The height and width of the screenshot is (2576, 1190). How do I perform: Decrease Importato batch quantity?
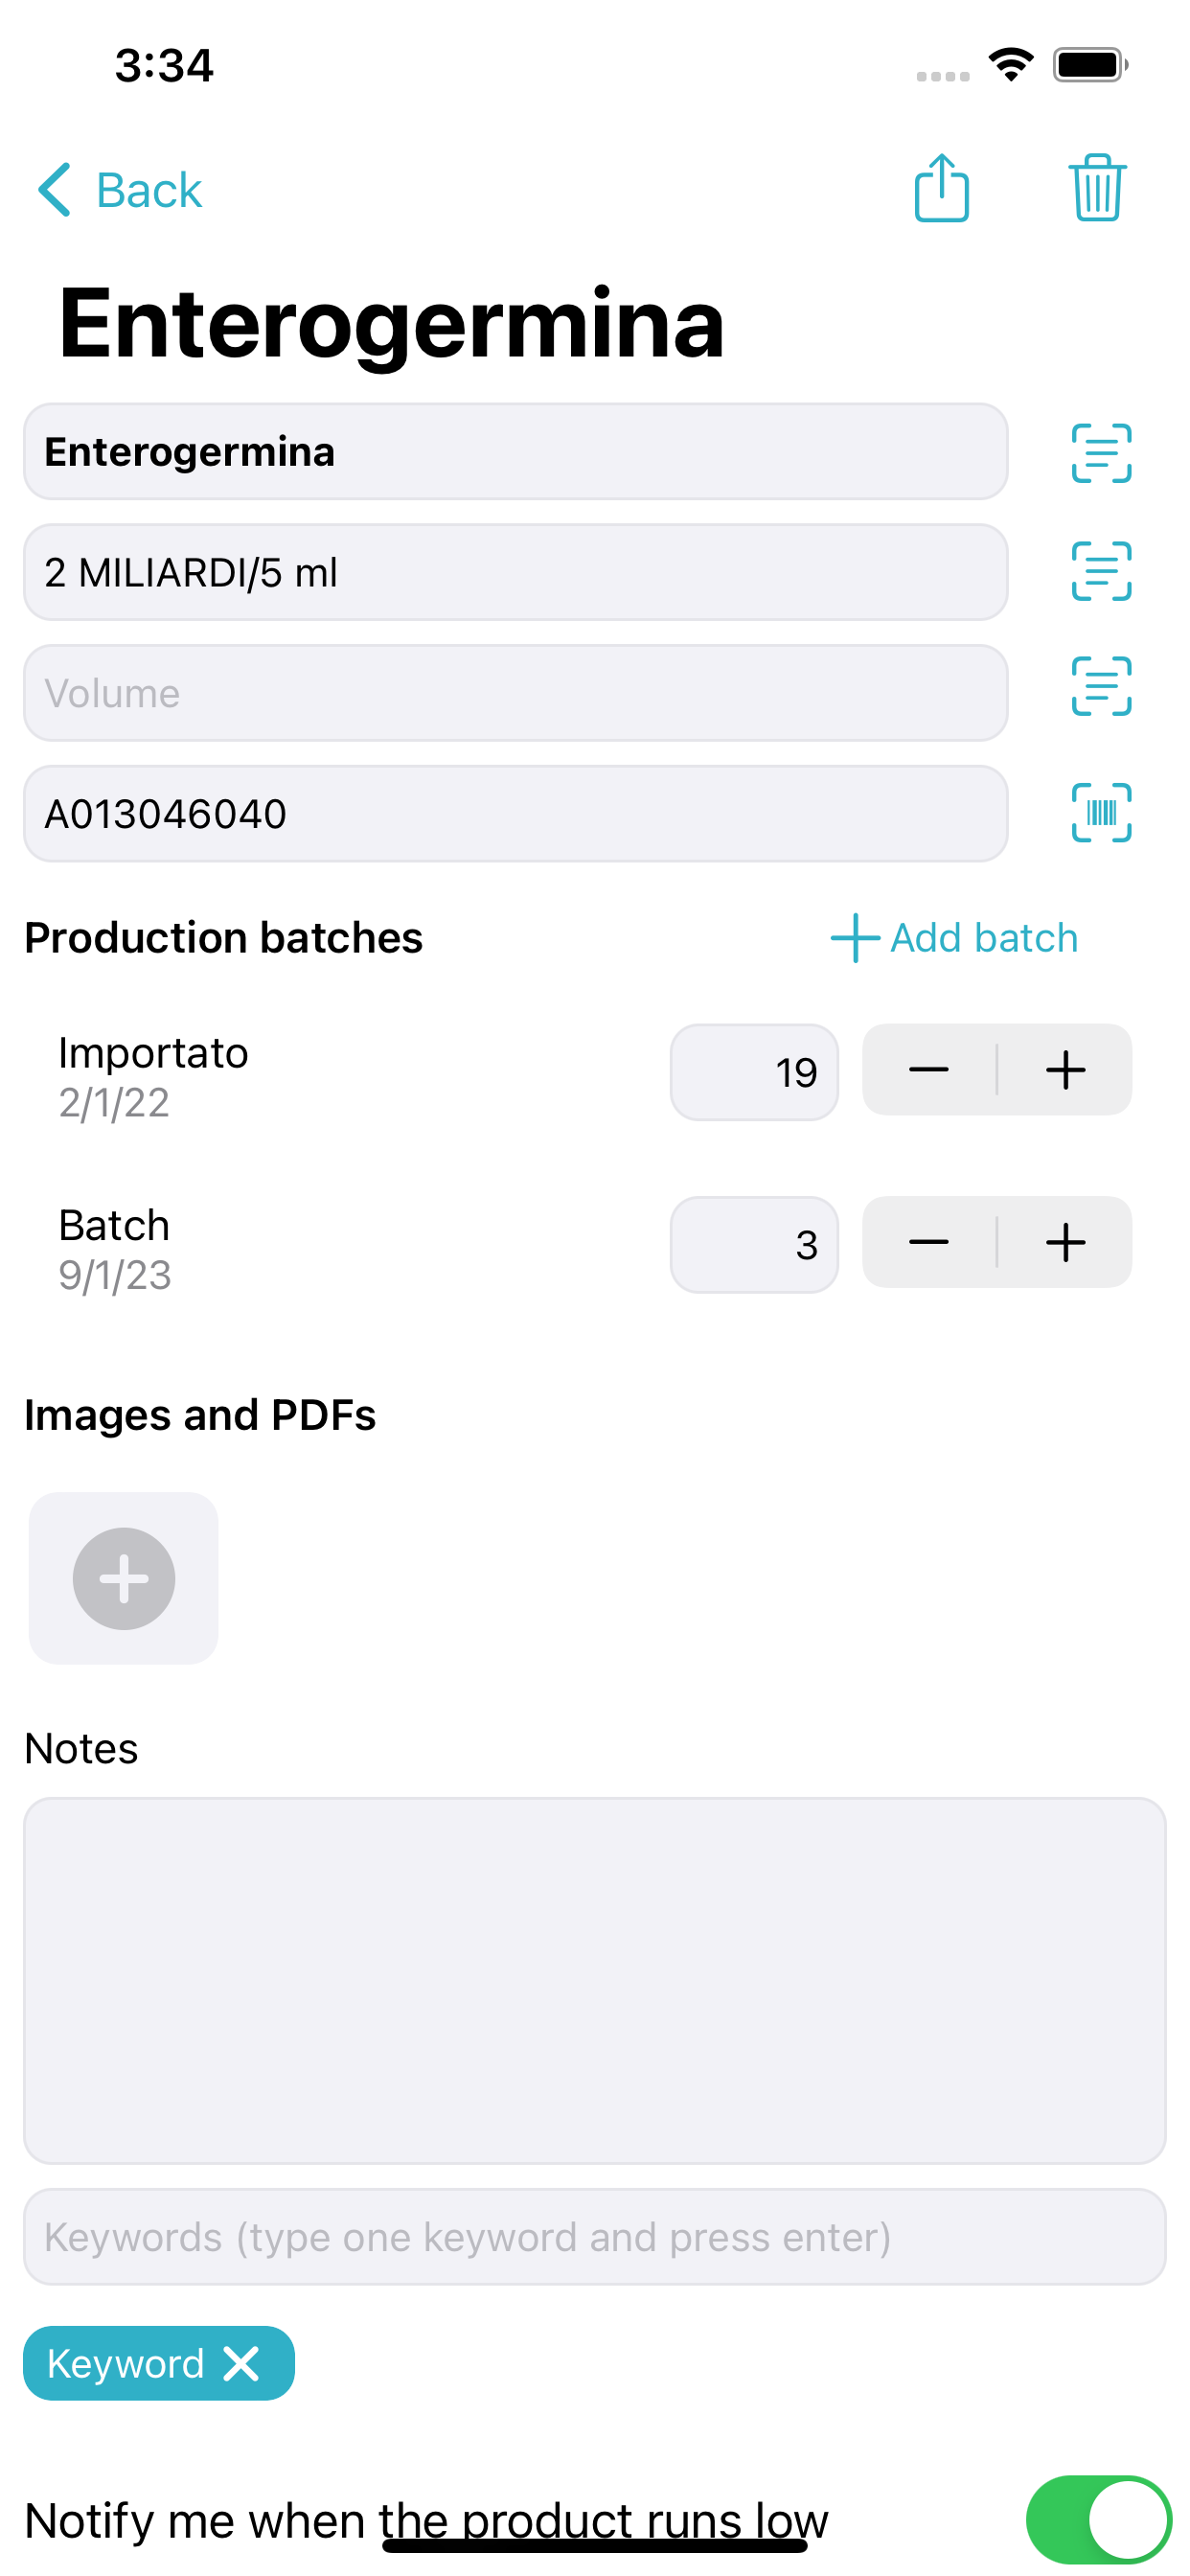929,1070
